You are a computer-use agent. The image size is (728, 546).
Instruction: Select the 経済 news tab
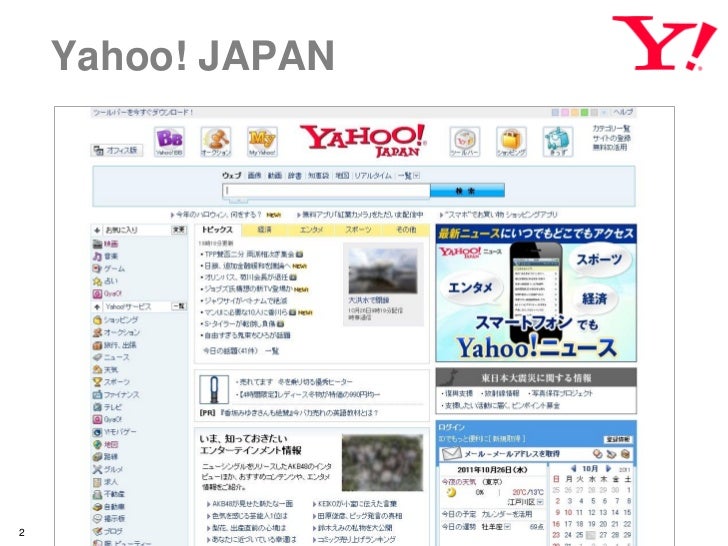tap(265, 230)
